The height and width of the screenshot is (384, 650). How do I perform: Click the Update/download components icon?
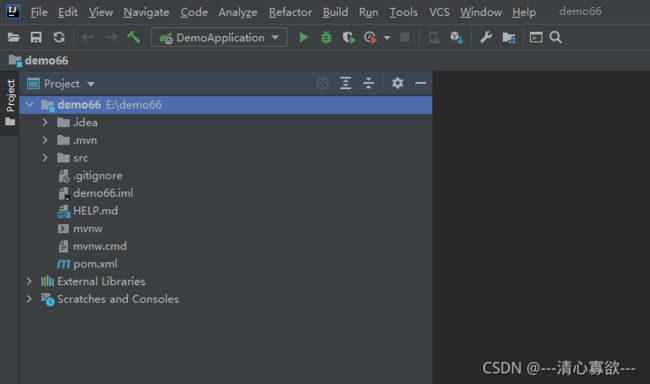click(456, 38)
